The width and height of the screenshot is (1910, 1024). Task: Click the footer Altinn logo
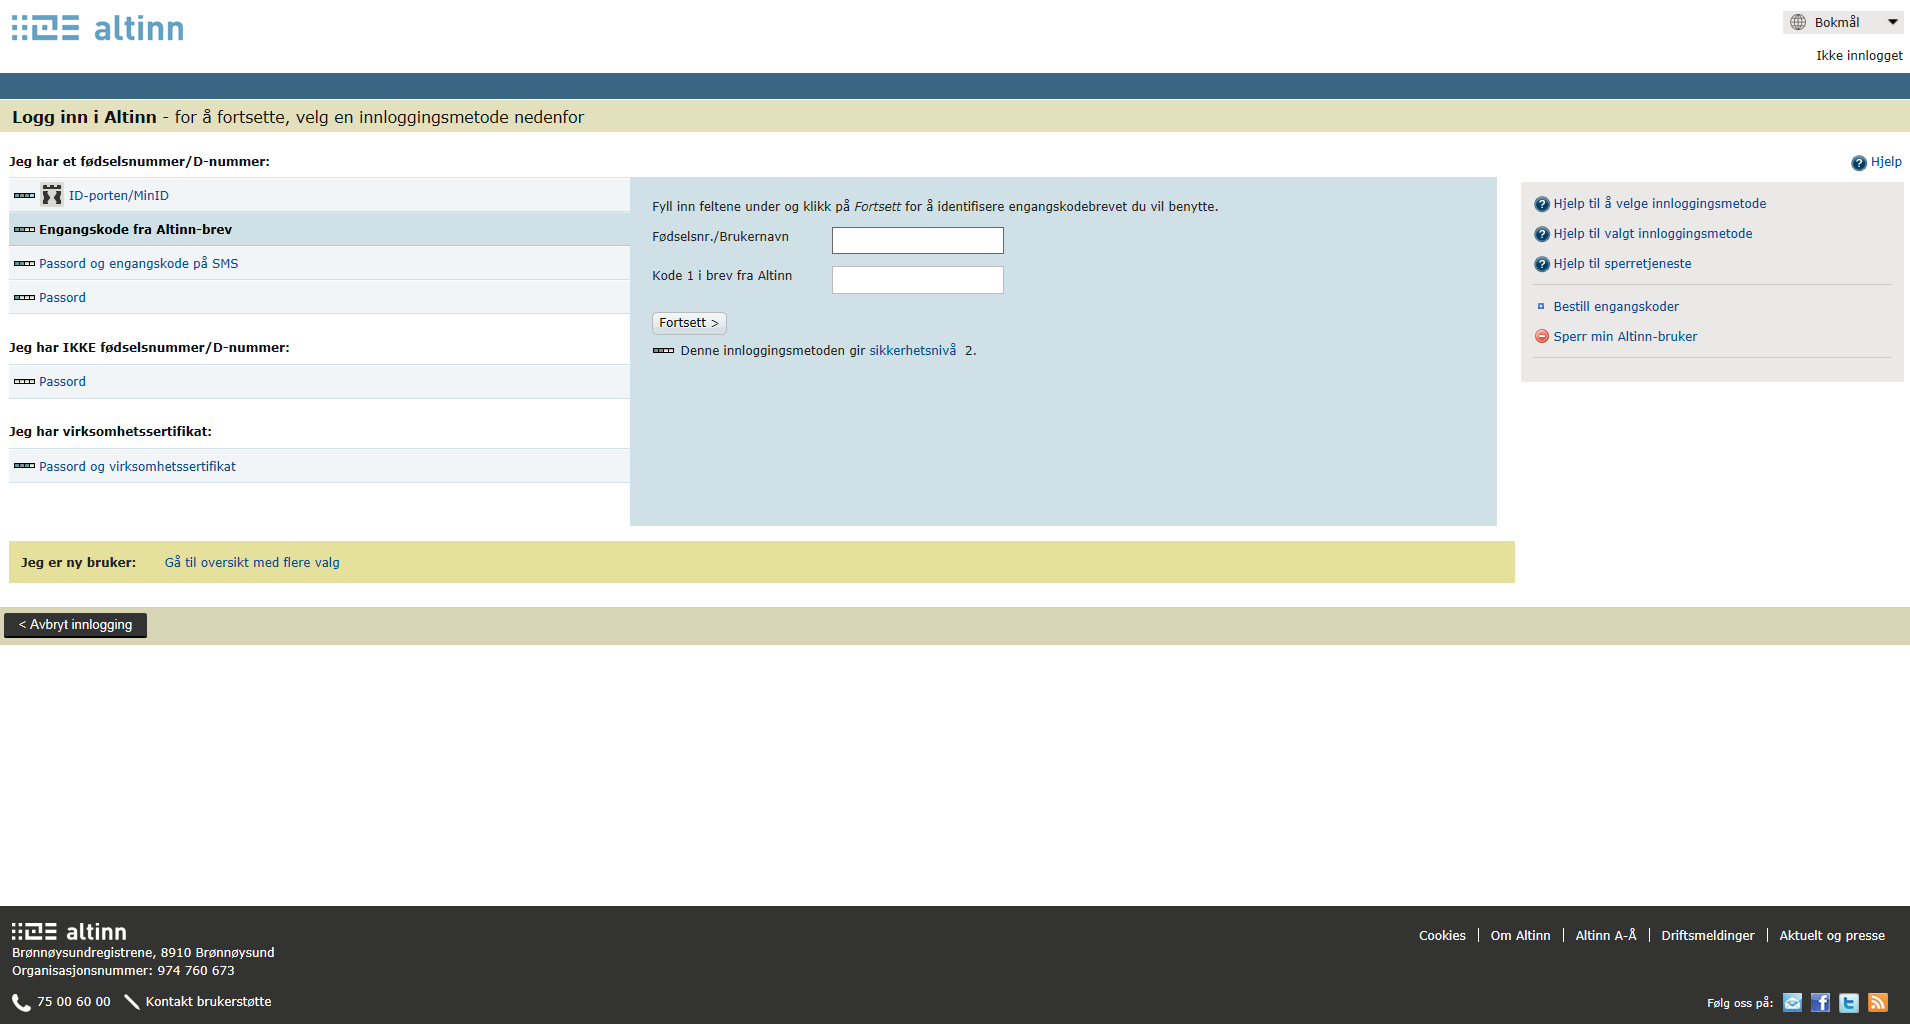pos(69,932)
